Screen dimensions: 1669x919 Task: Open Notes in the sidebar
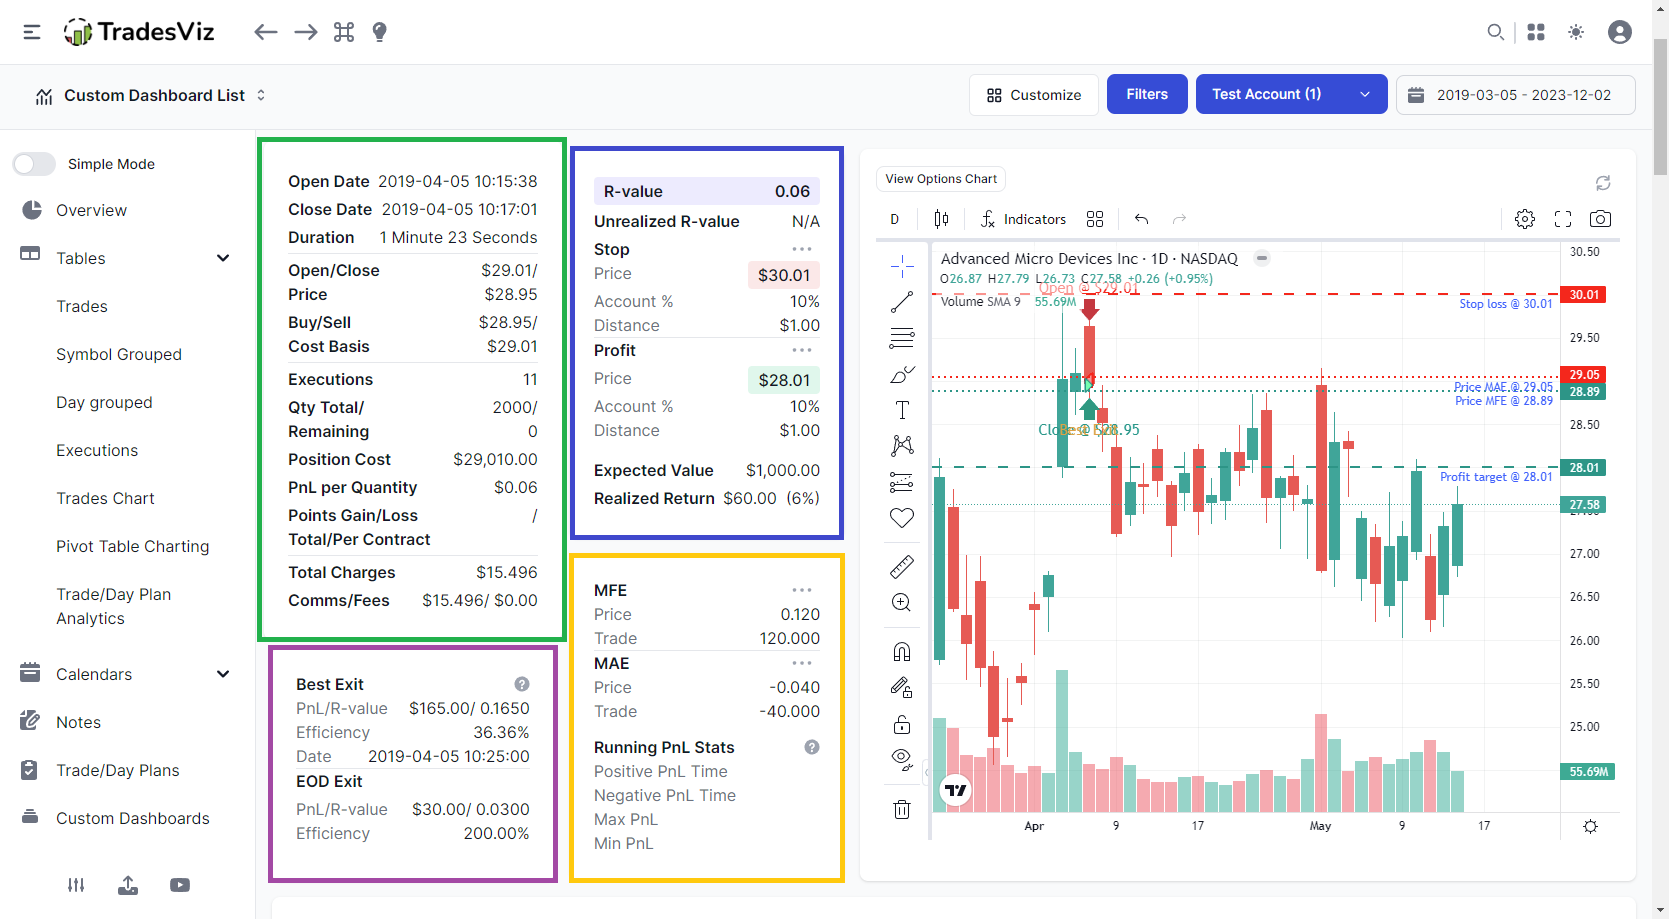[78, 722]
